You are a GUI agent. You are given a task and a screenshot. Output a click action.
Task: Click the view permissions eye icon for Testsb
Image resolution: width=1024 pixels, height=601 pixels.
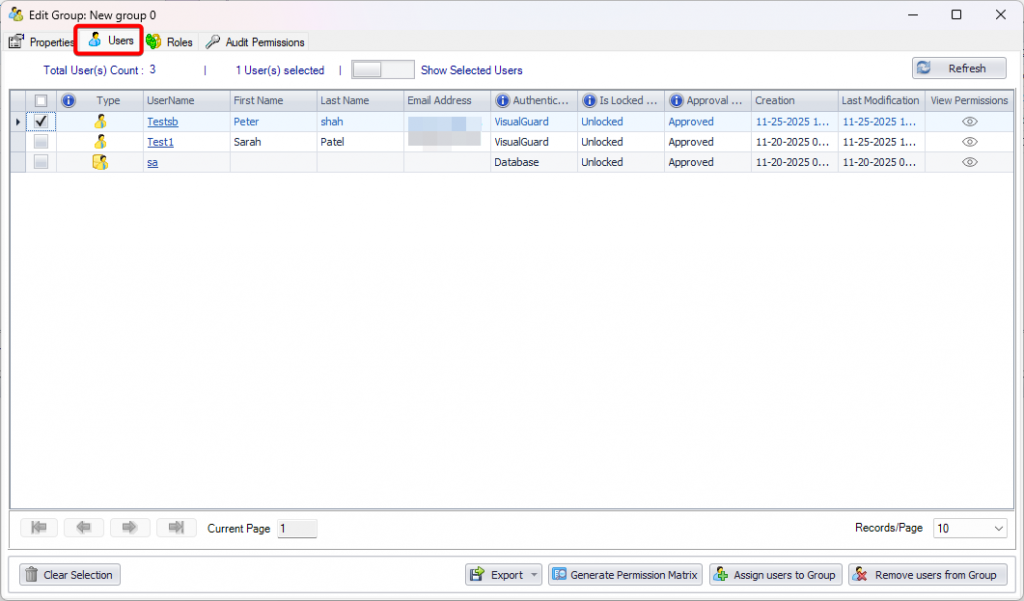[x=968, y=122]
